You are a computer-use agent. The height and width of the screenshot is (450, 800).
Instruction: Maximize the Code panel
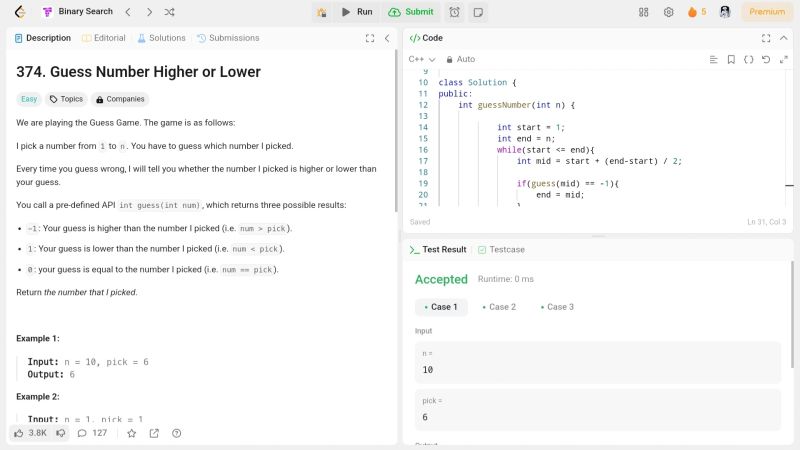pos(766,38)
